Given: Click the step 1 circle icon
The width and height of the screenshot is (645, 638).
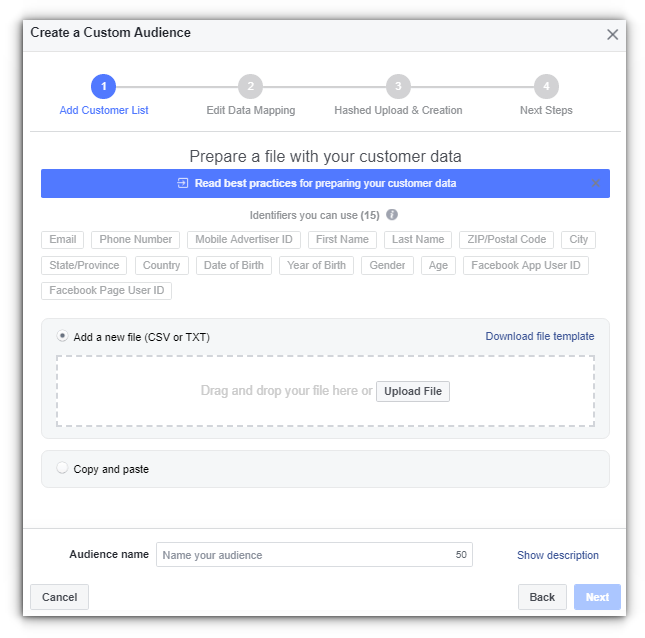Looking at the screenshot, I should [x=103, y=86].
